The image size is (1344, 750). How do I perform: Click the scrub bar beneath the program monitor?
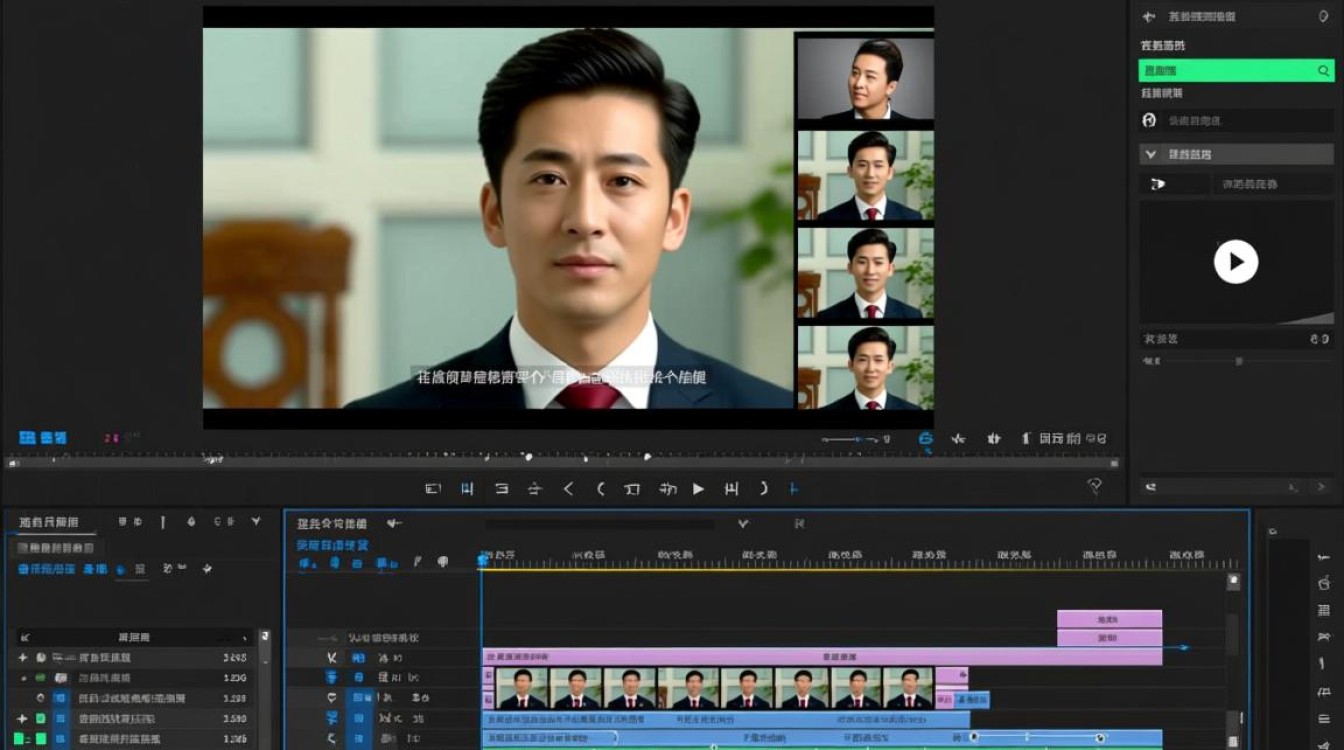point(562,462)
